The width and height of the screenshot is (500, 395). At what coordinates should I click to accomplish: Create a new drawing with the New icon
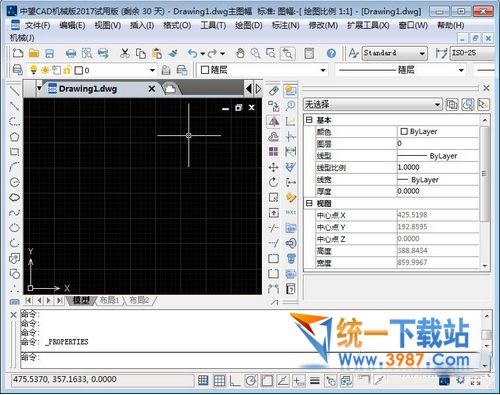[18, 53]
